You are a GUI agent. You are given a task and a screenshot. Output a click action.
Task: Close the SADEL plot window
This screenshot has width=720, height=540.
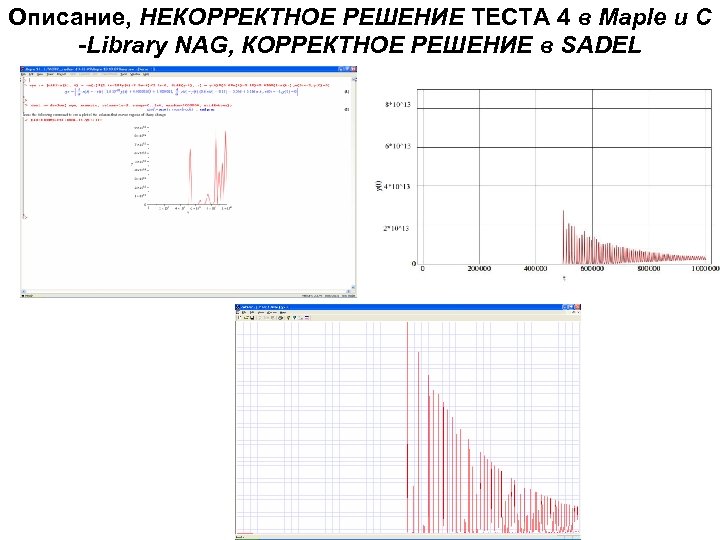578,307
